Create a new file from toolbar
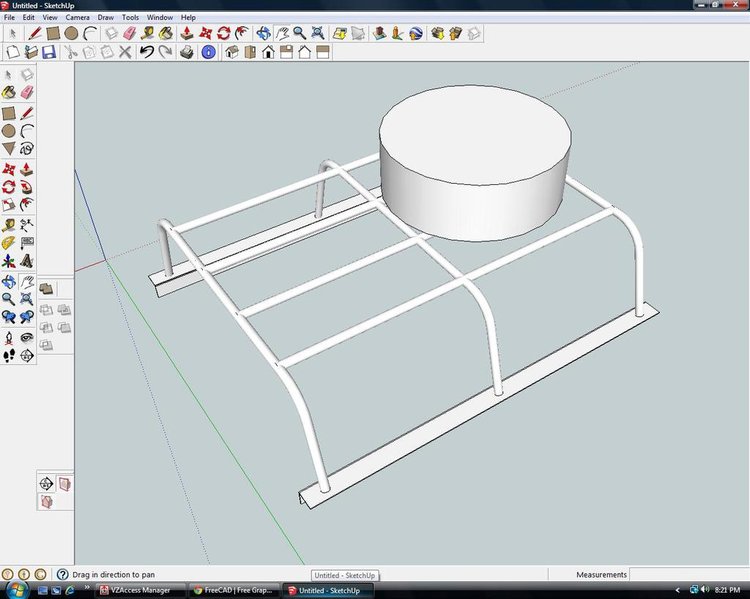 tap(12, 52)
